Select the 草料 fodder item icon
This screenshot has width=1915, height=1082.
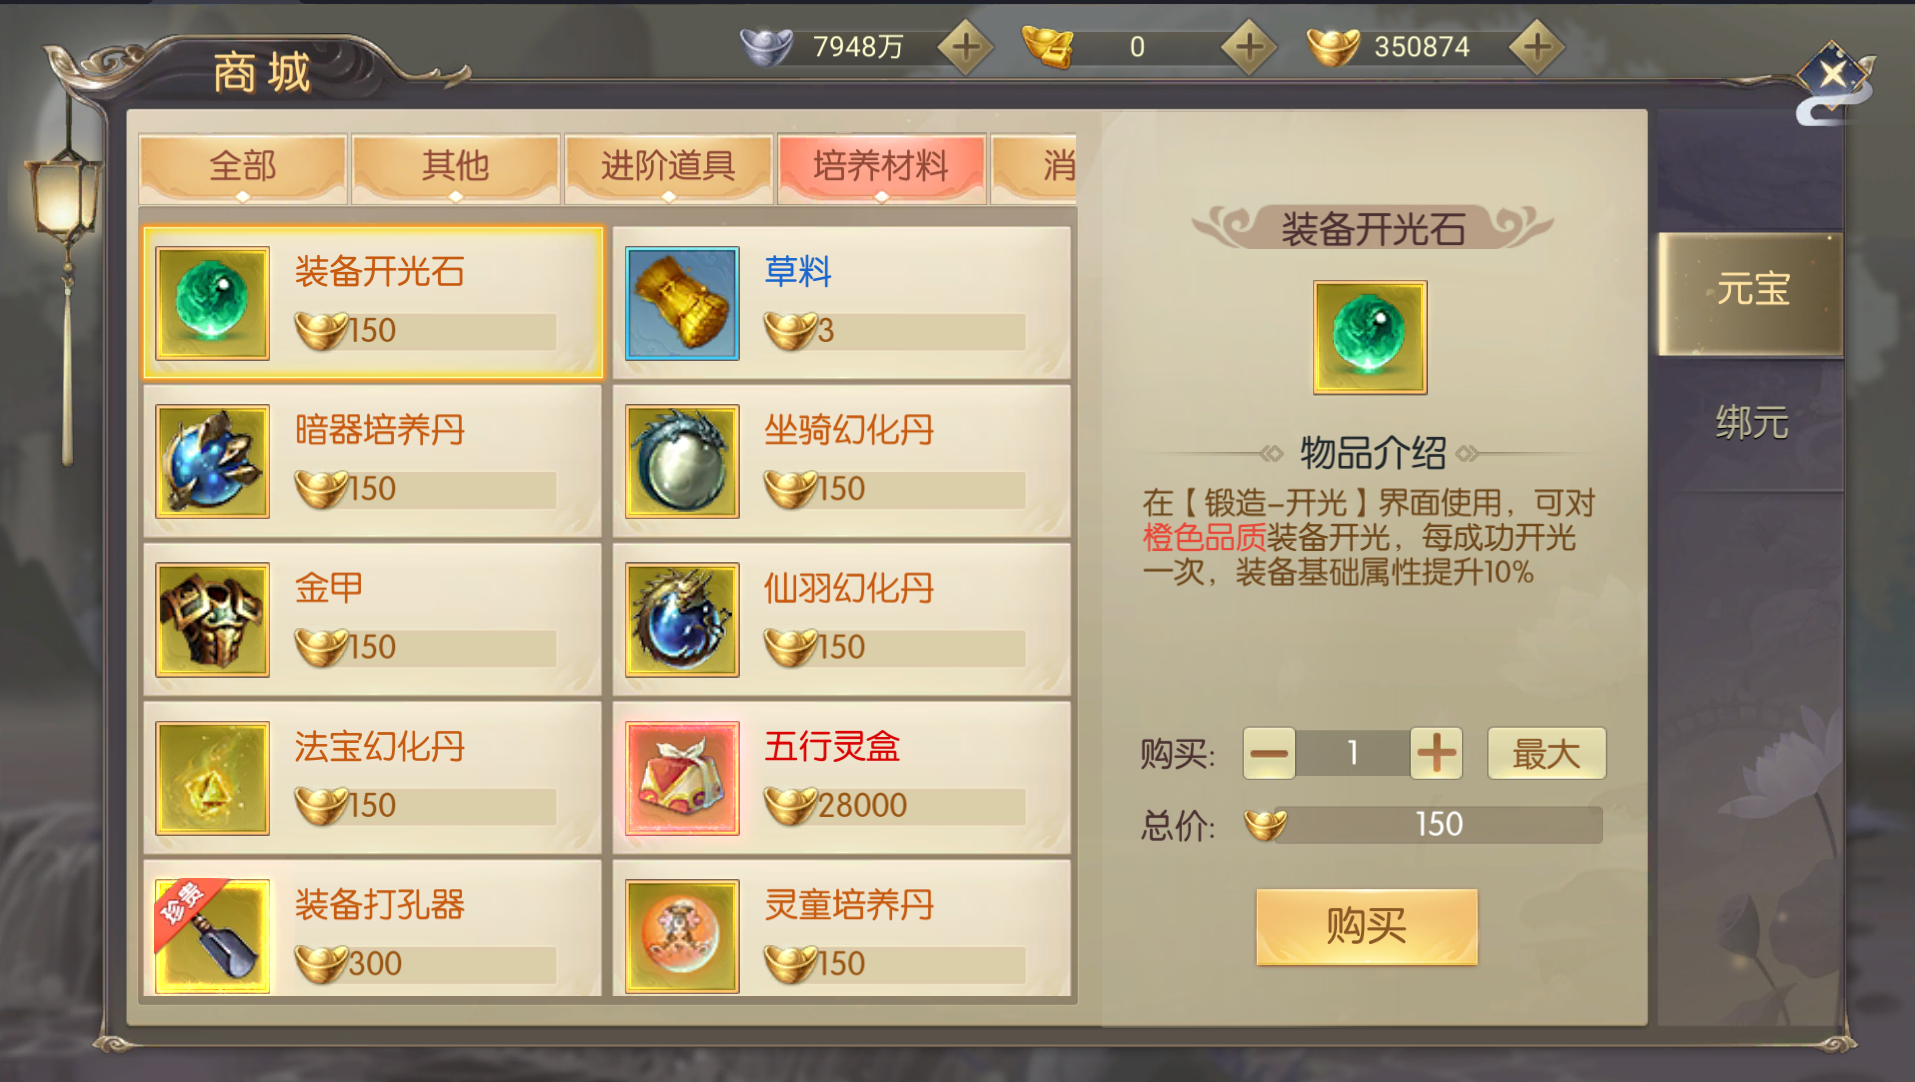[682, 303]
